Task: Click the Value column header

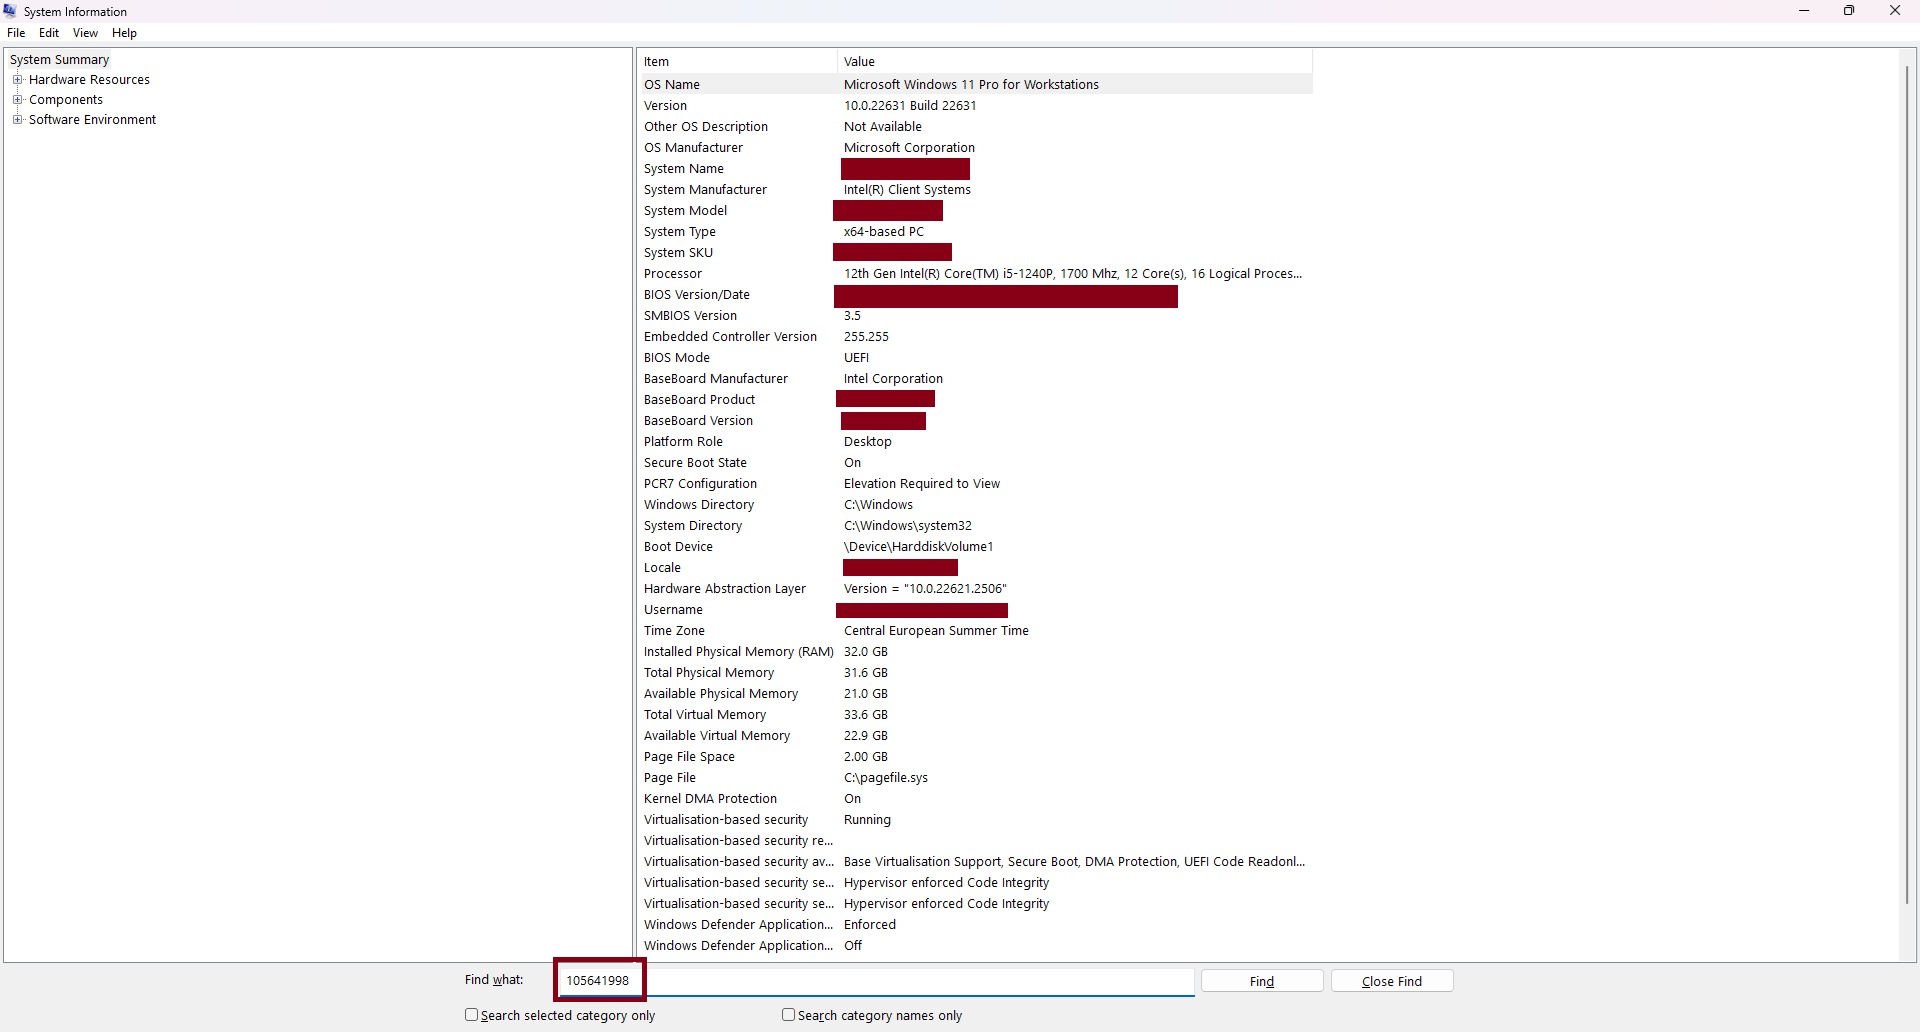Action: coord(1074,62)
